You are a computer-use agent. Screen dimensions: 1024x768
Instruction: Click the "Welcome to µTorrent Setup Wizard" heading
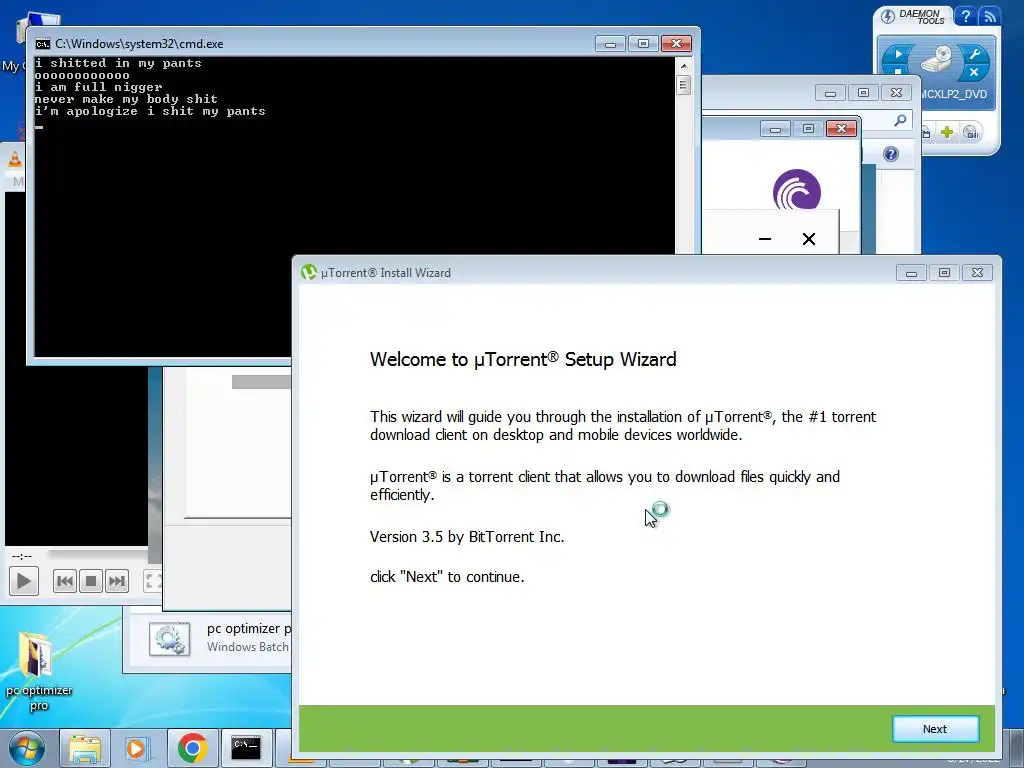[523, 359]
